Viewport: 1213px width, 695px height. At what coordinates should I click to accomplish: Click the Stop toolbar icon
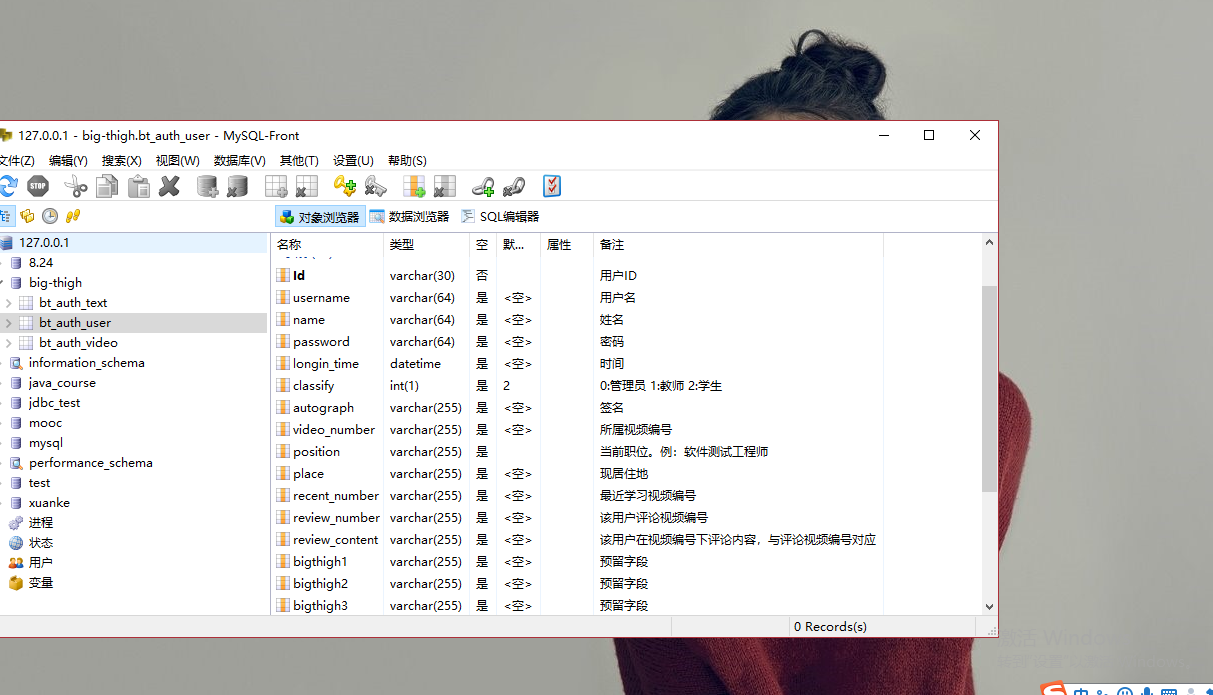pyautogui.click(x=38, y=186)
